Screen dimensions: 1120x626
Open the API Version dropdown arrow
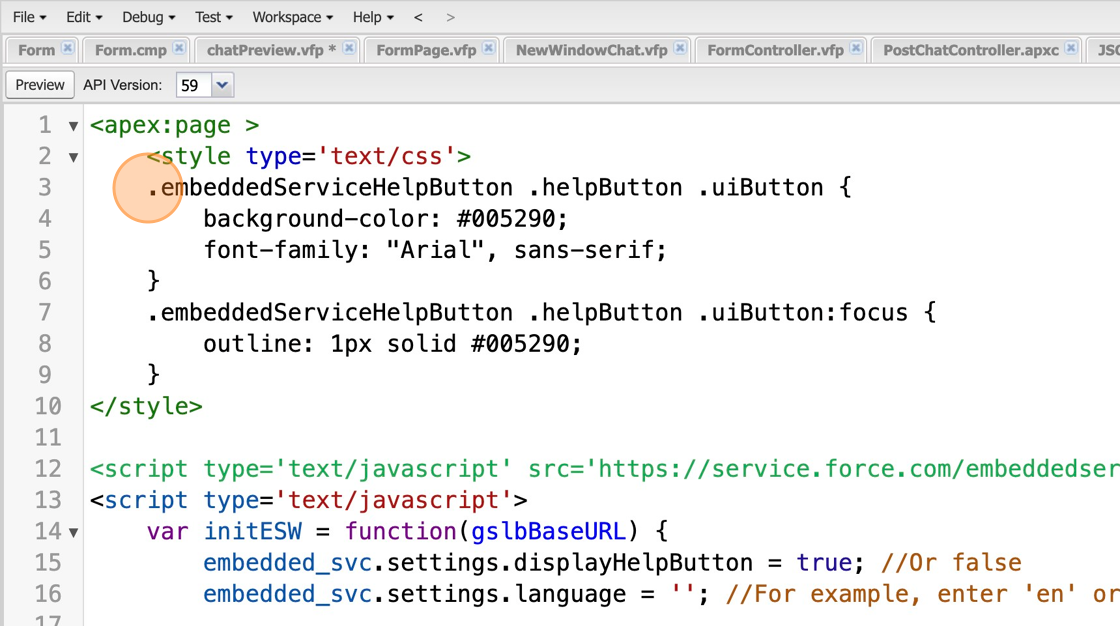coord(222,85)
